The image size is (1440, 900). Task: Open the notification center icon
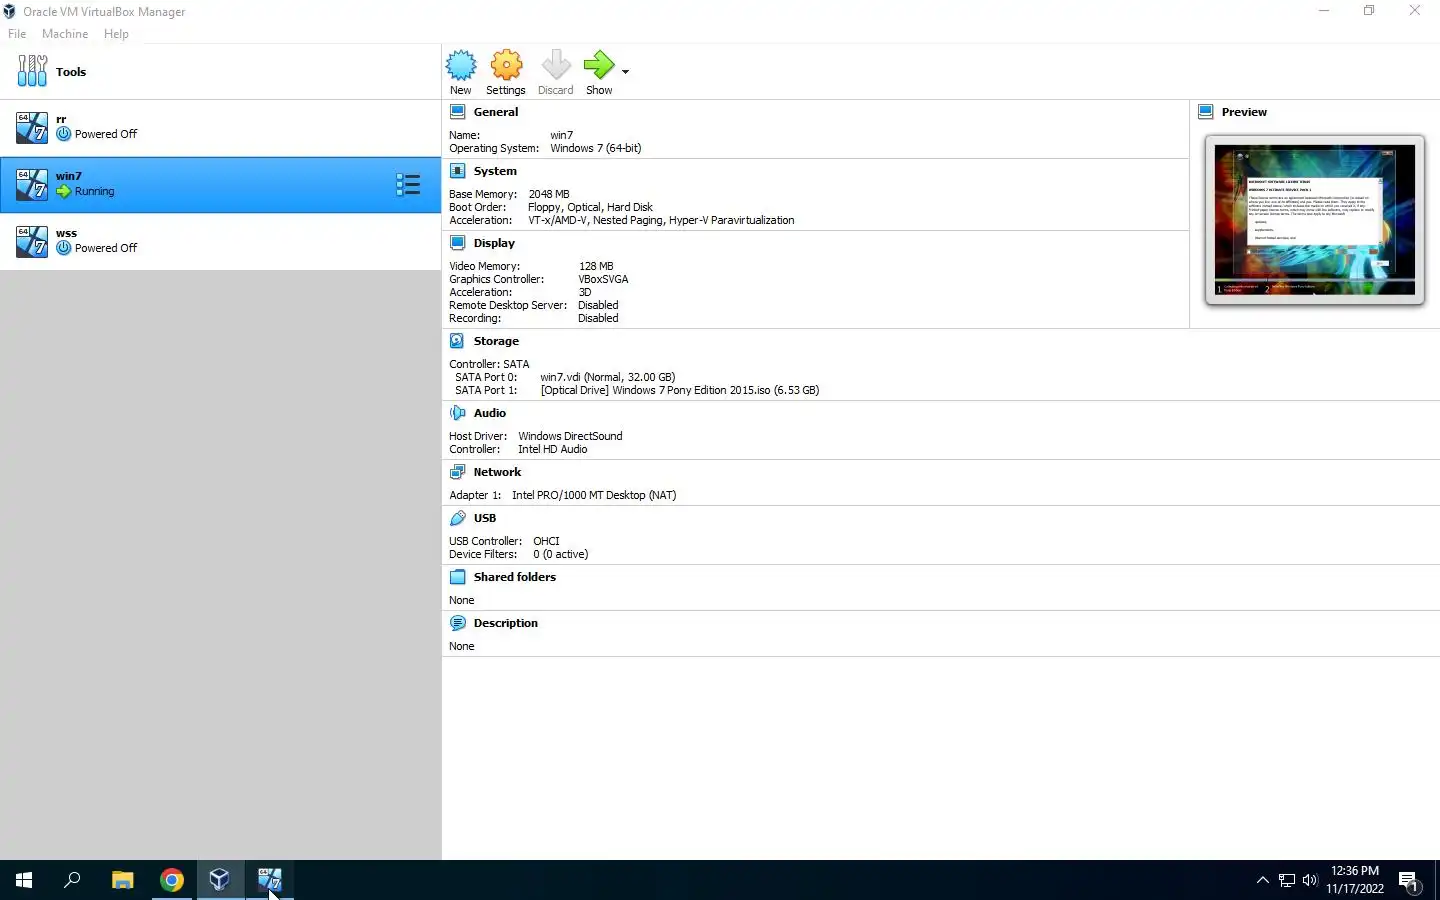1409,881
